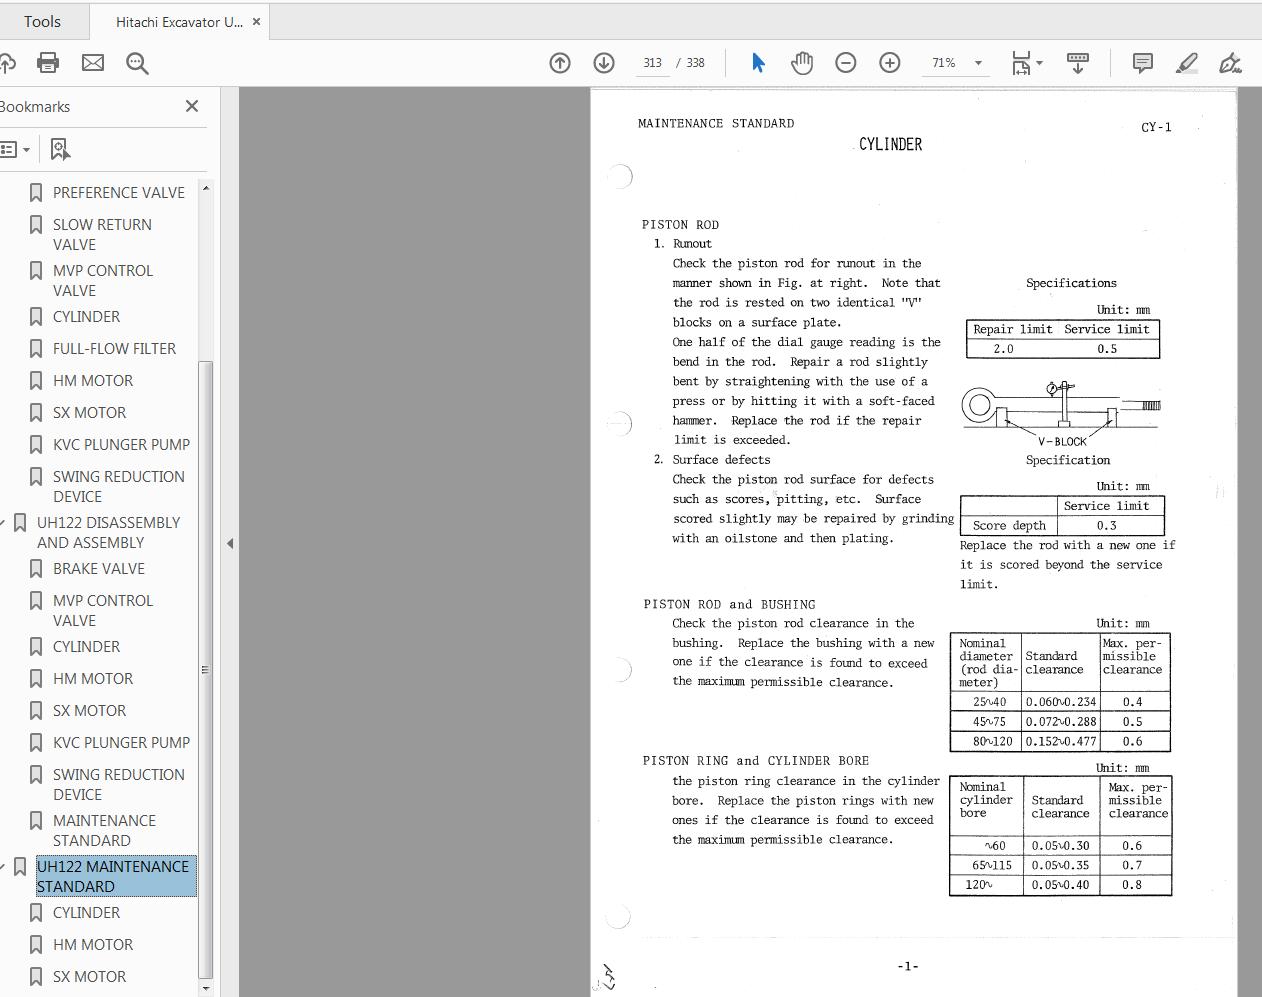
Task: Click the find current bookmark icon
Action: point(60,149)
